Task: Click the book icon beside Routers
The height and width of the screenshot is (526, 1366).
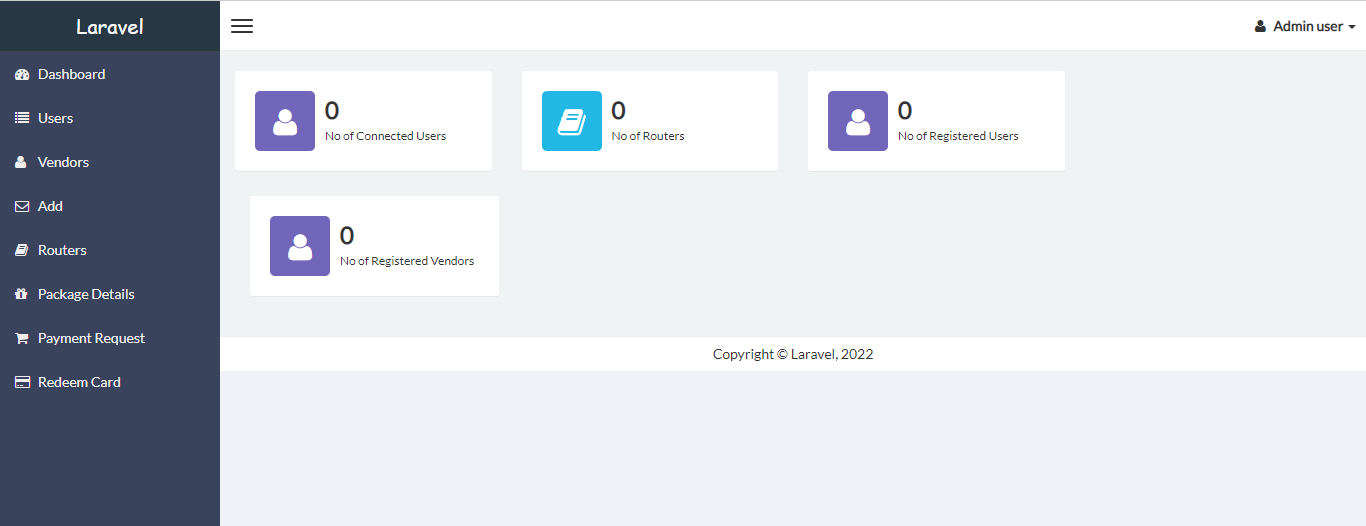Action: click(22, 250)
